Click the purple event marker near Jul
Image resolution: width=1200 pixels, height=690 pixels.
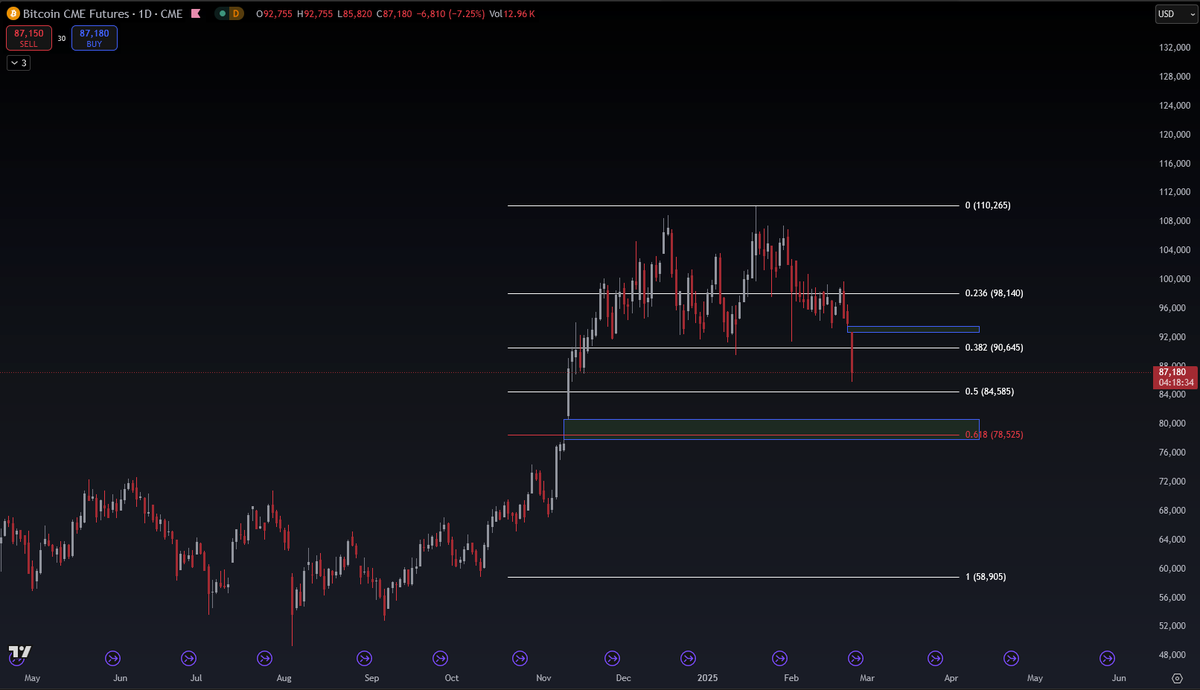point(189,658)
